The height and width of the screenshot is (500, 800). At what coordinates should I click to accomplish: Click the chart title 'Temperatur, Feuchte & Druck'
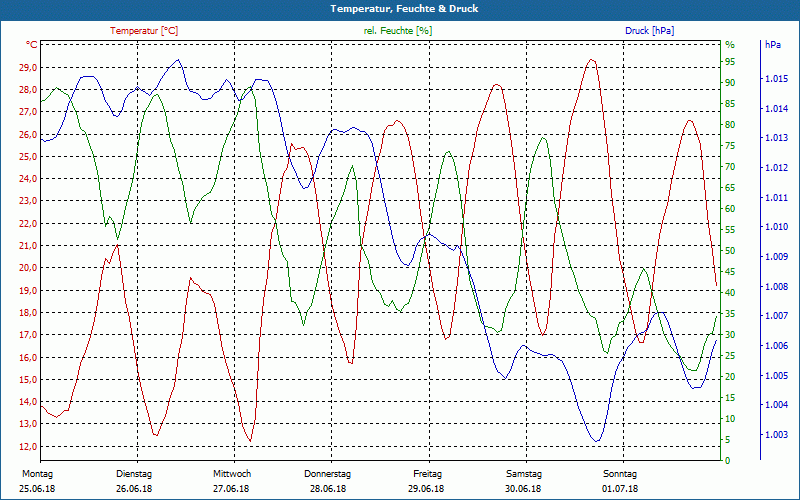click(404, 9)
